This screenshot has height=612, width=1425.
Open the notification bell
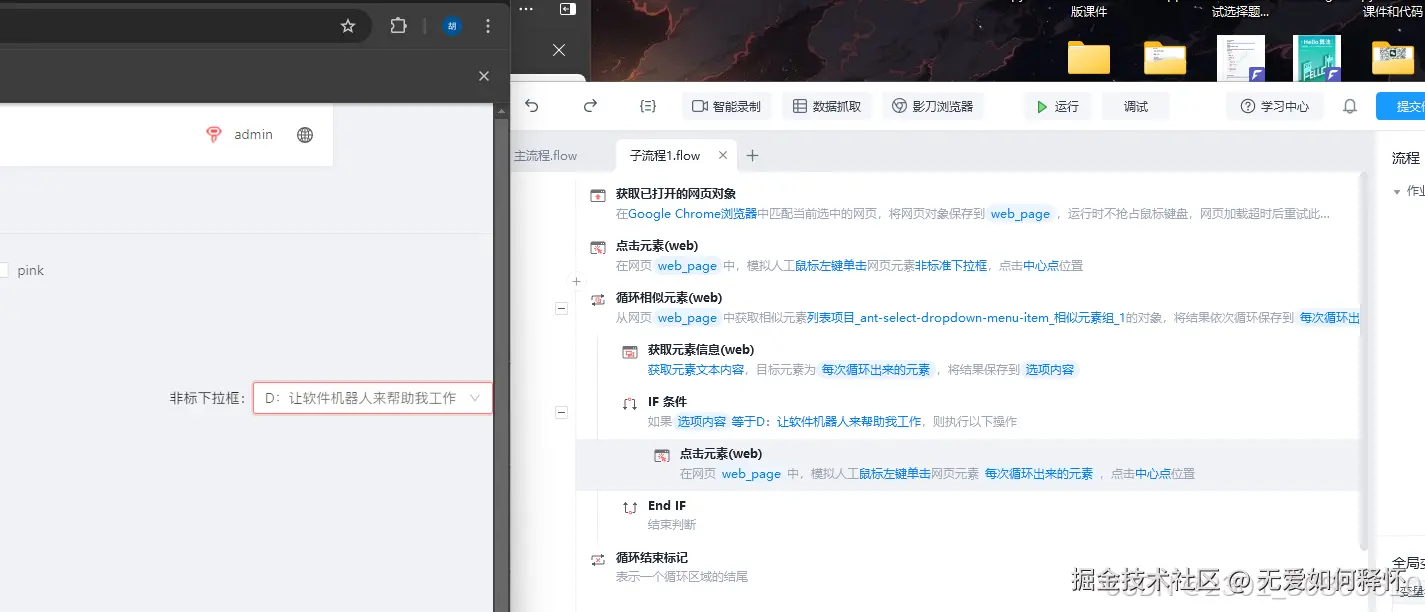(x=1349, y=105)
